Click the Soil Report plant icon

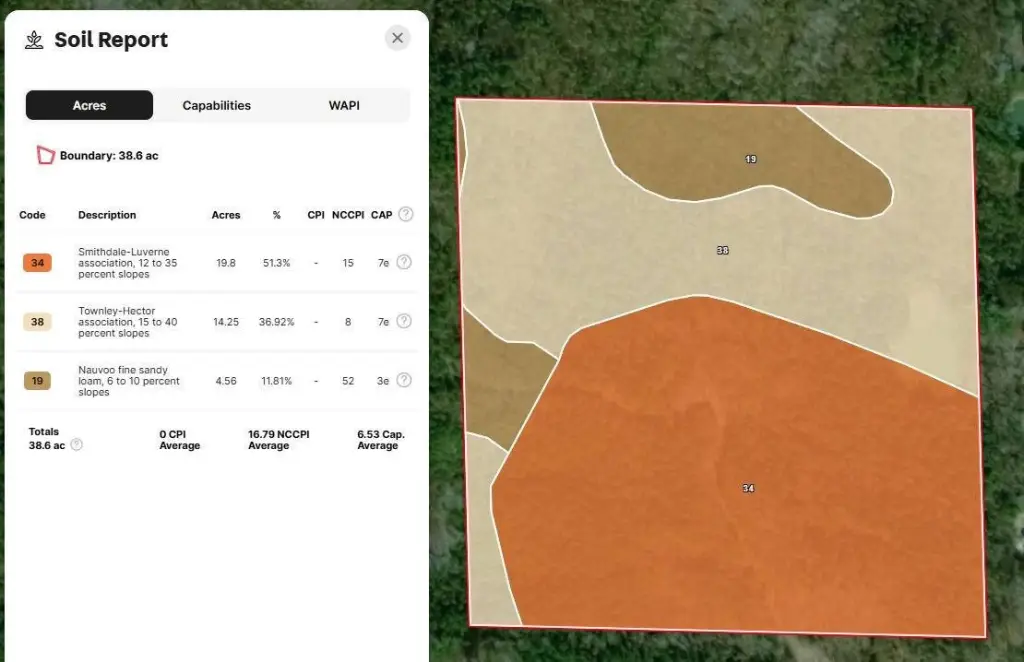(x=35, y=40)
